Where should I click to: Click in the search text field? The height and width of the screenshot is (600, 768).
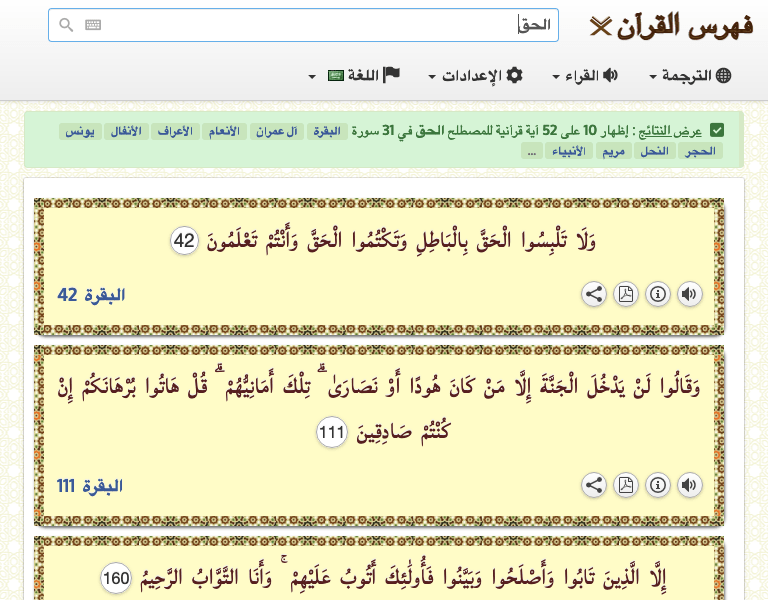300,25
